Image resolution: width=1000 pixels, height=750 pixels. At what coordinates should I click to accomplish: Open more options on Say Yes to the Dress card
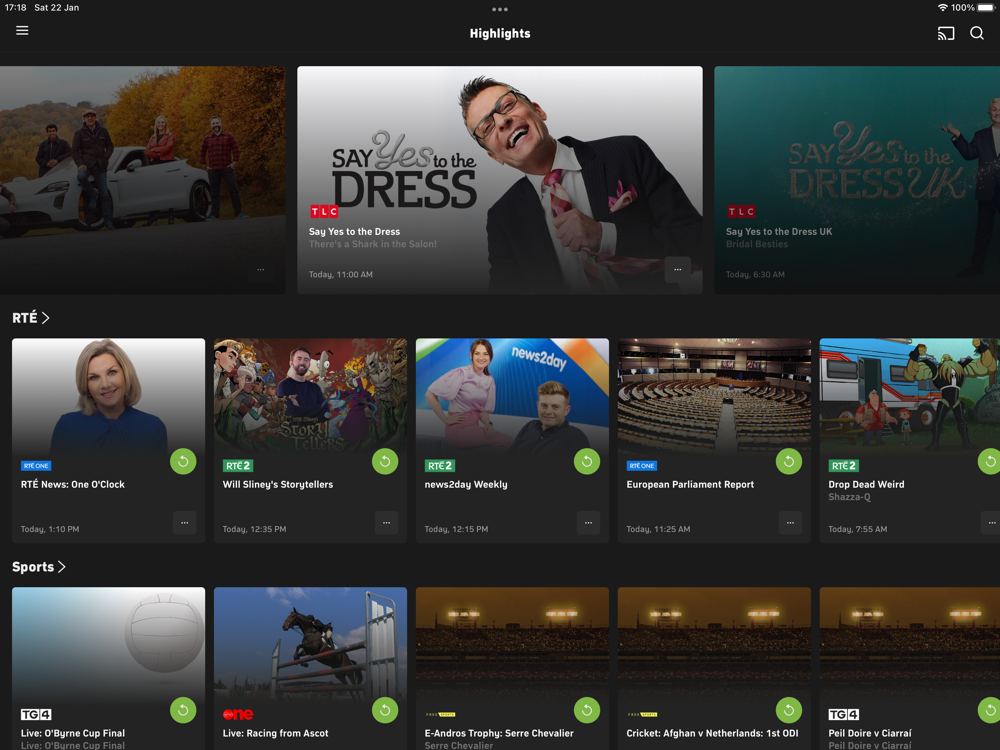(677, 269)
